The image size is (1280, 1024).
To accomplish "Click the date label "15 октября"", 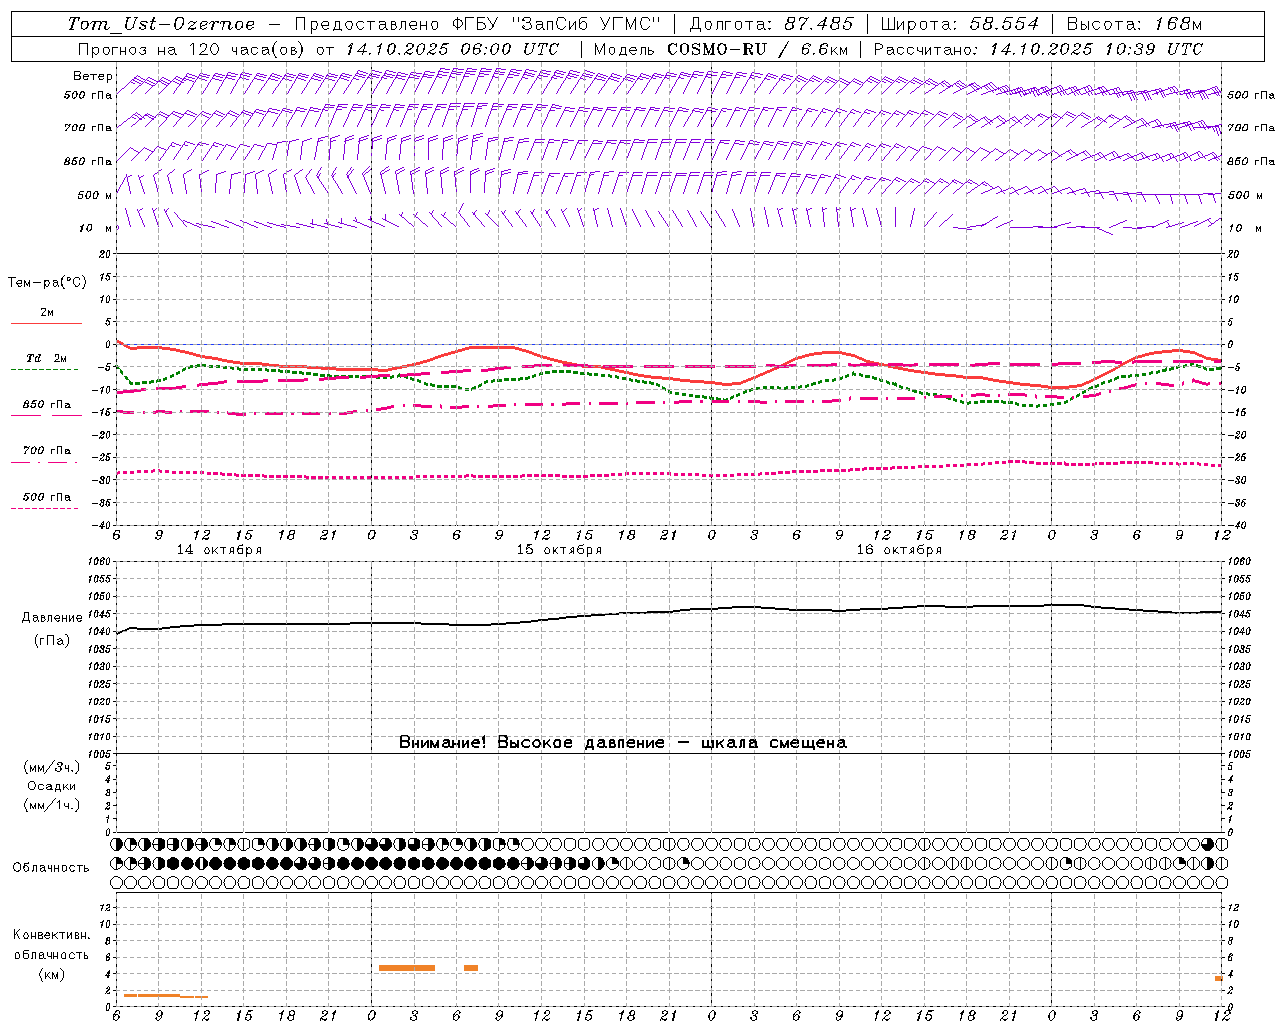I will (x=559, y=550).
